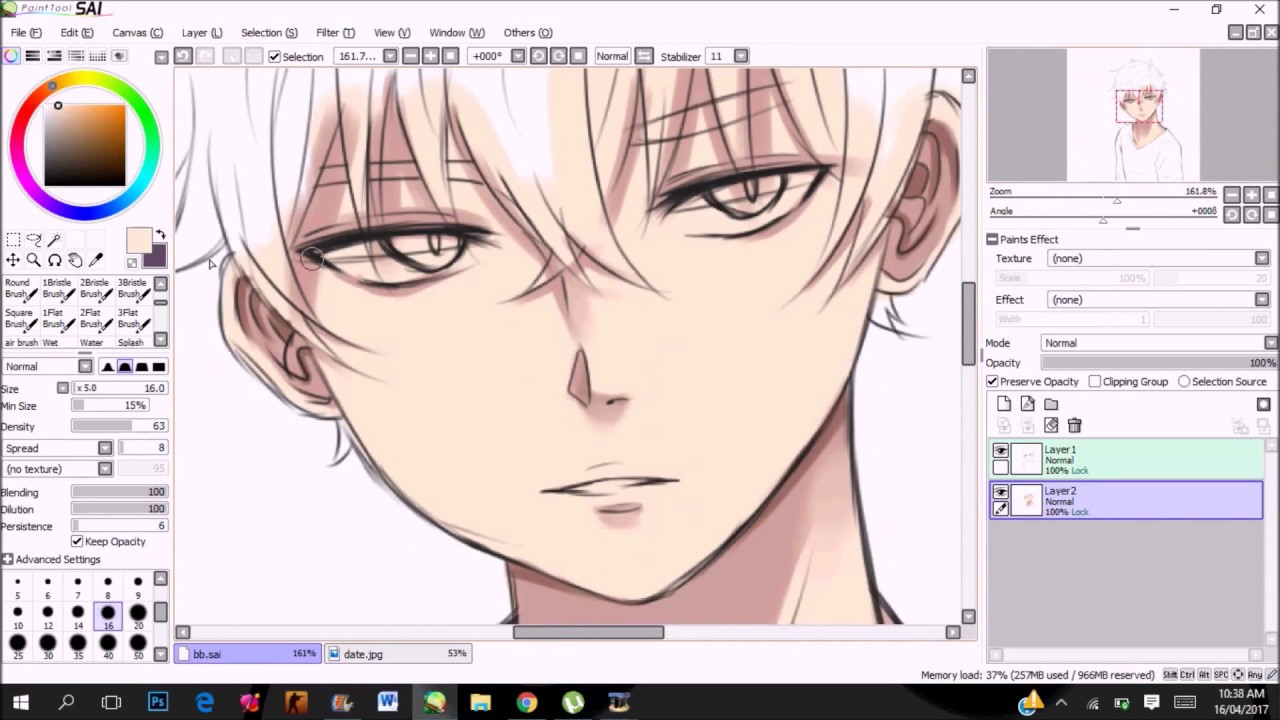Choose the 3Bristle Brush
The height and width of the screenshot is (720, 1280).
pyautogui.click(x=133, y=289)
